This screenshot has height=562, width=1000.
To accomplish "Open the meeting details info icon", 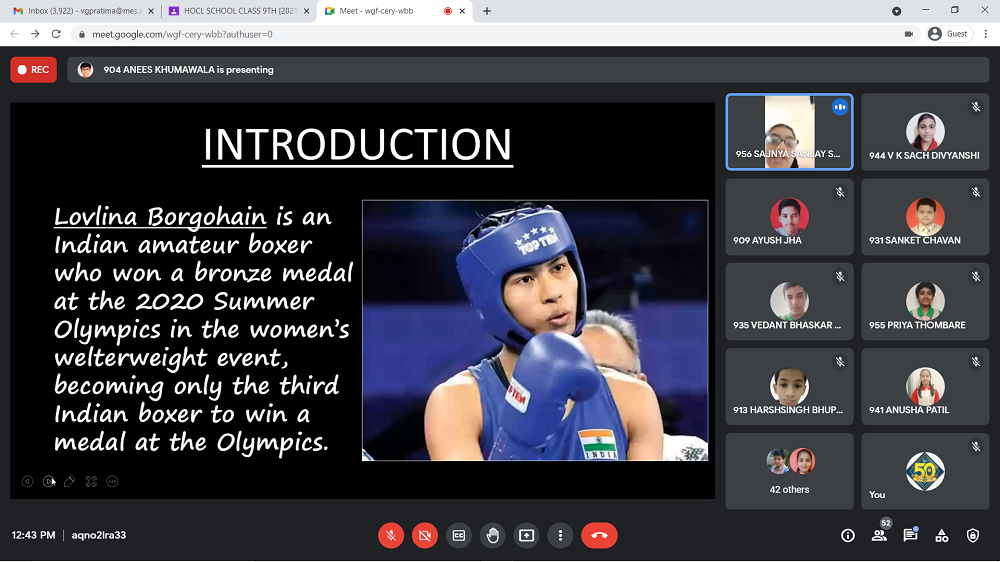I will tap(848, 535).
